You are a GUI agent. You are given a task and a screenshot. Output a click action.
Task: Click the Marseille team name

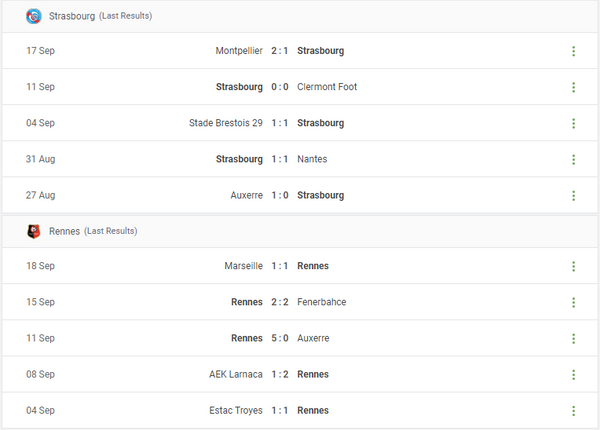244,266
